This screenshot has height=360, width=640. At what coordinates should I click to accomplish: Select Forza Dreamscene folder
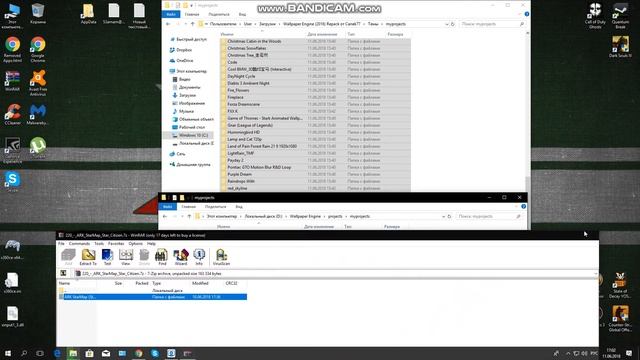pyautogui.click(x=243, y=104)
